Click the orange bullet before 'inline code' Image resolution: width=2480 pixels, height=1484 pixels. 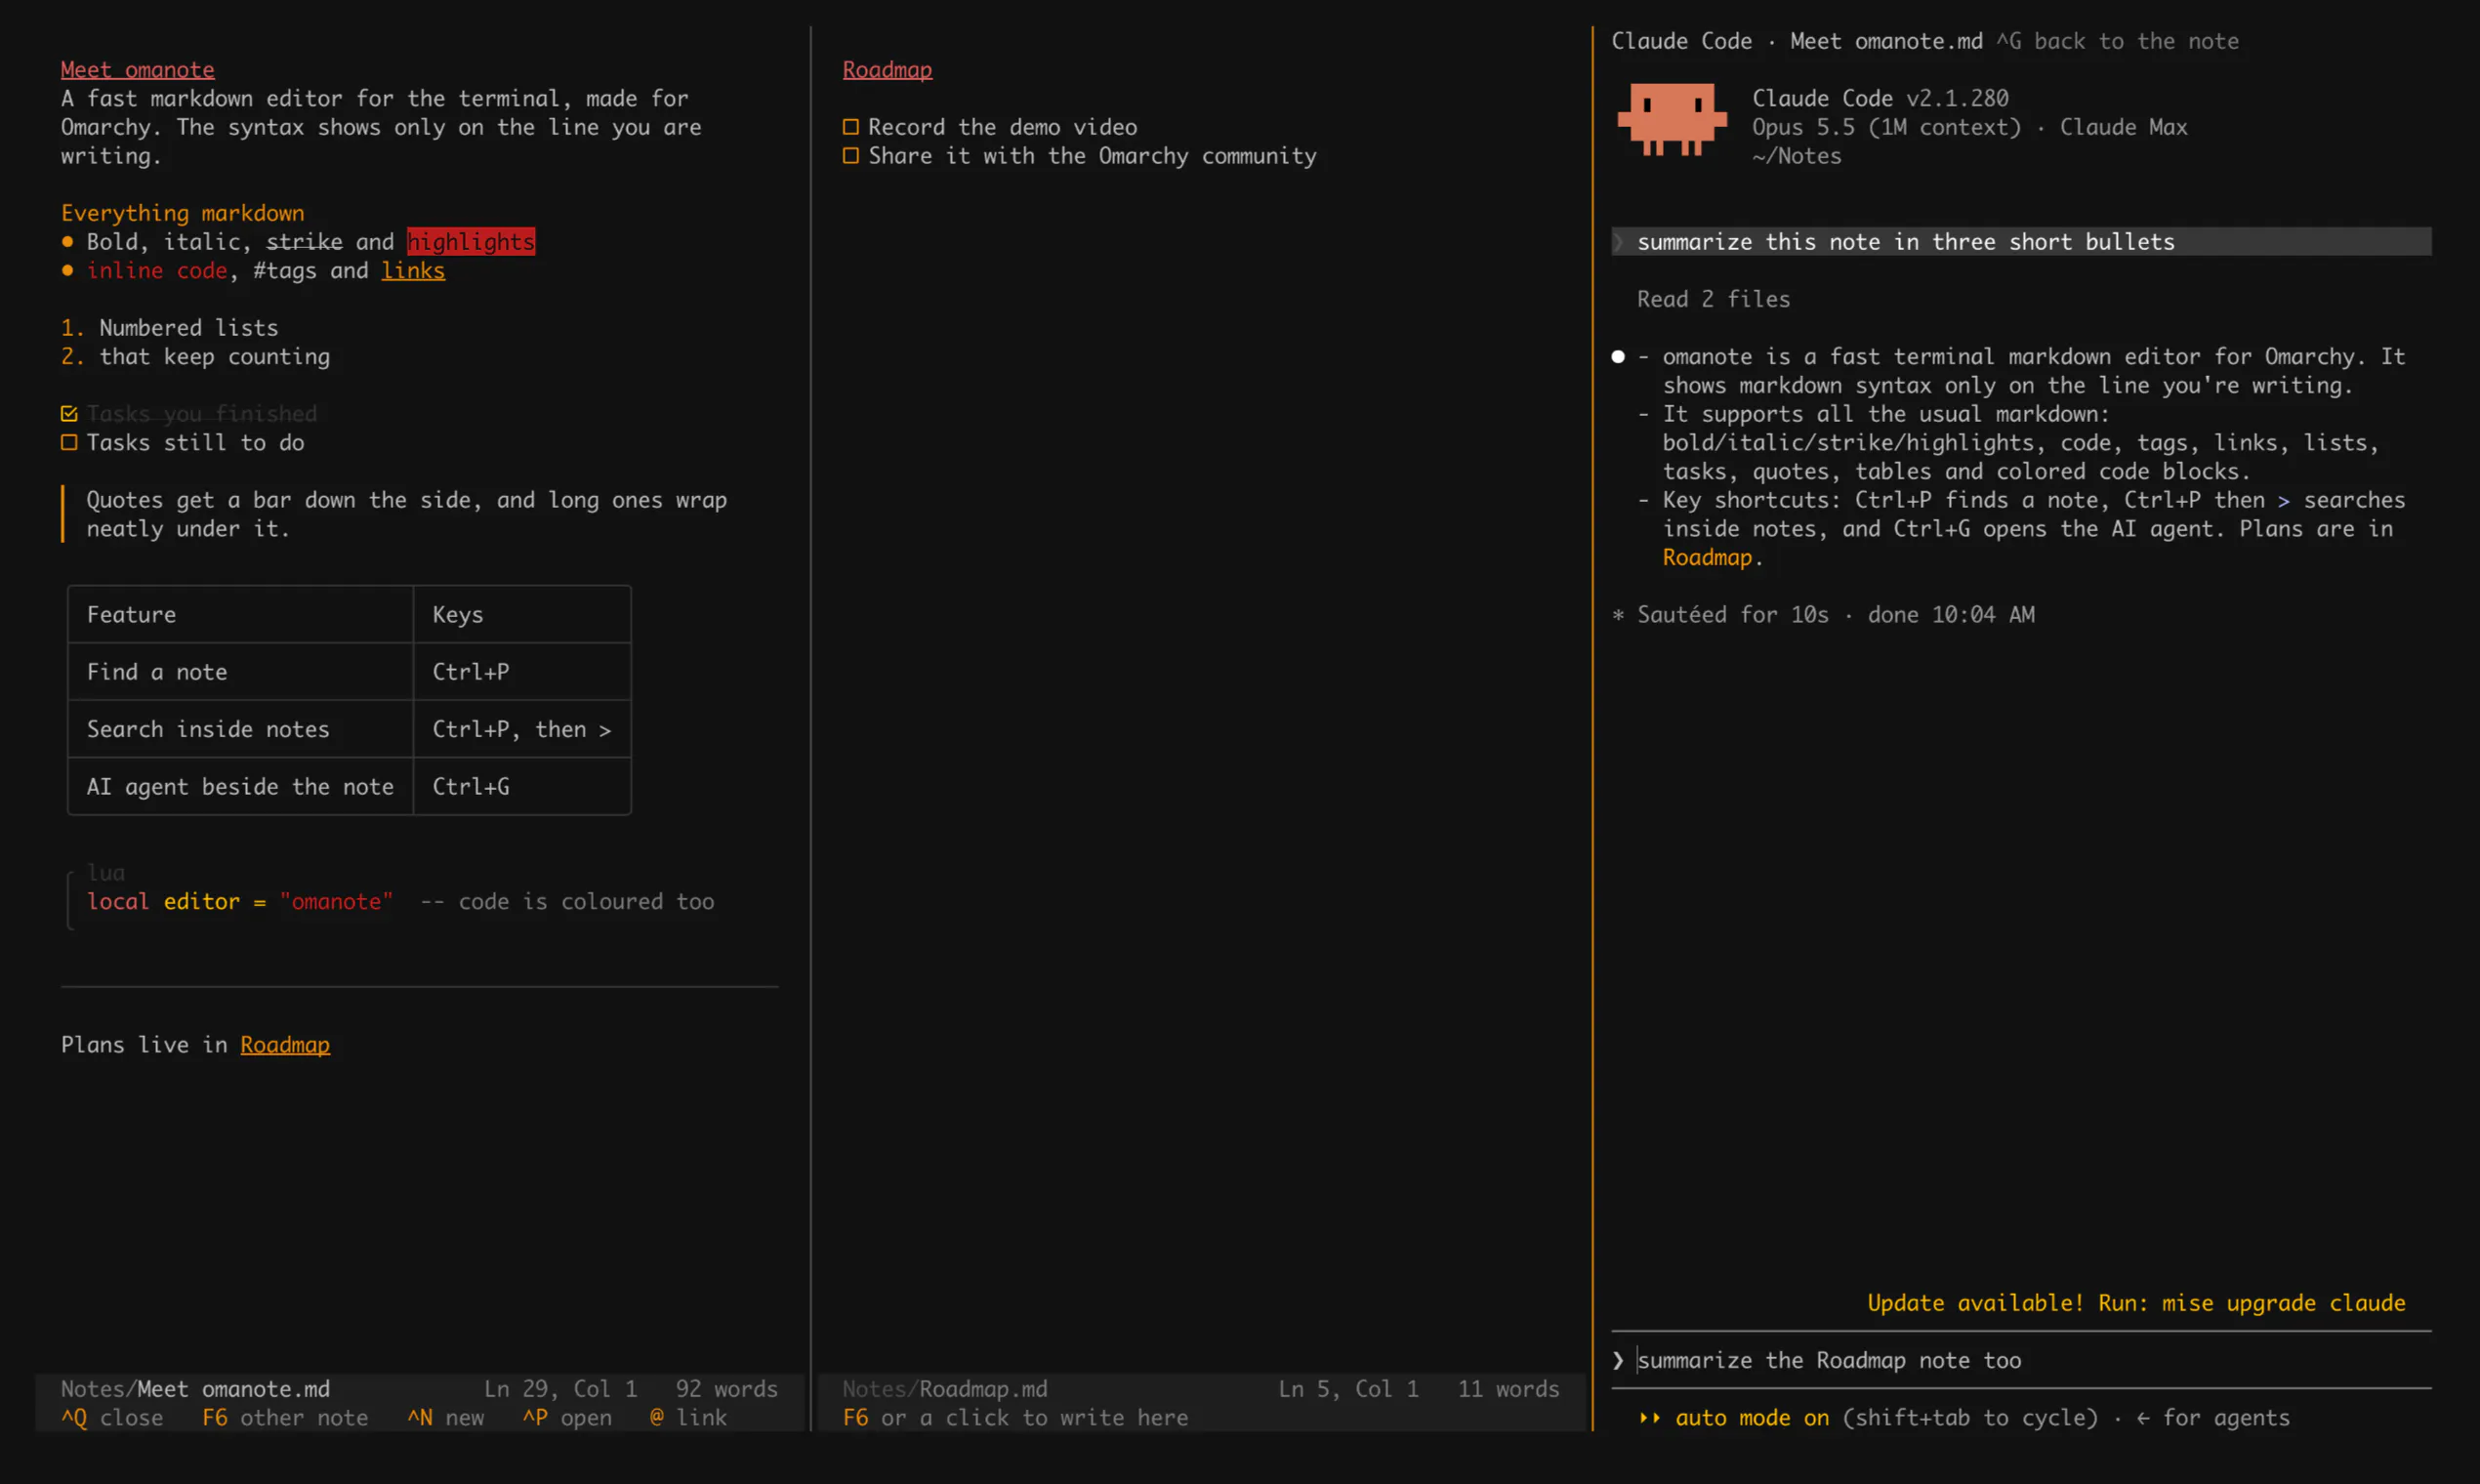tap(67, 270)
